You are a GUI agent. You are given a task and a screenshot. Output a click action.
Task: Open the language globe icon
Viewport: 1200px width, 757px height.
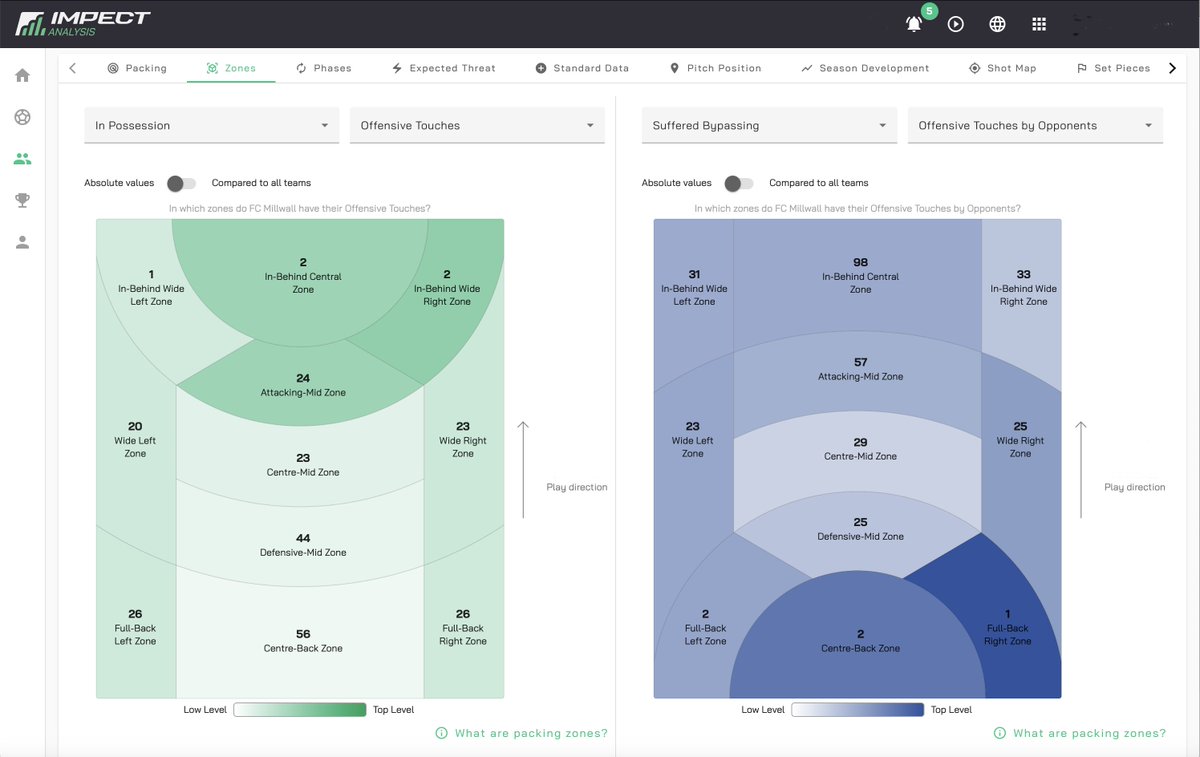pos(997,24)
